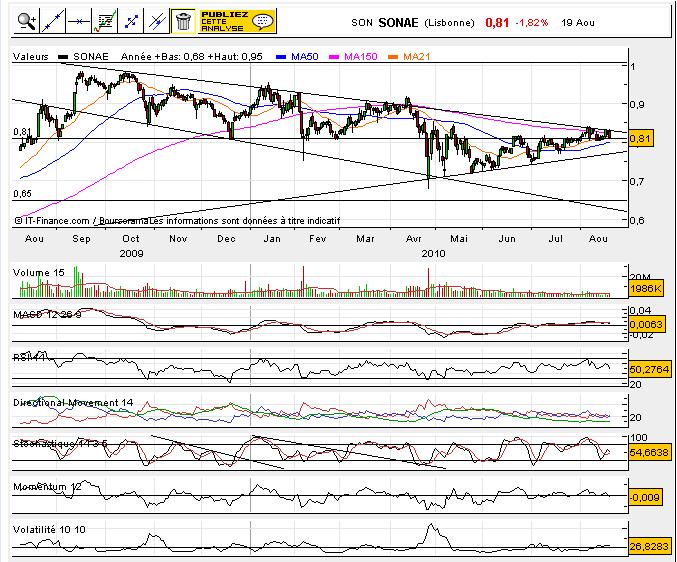Click the (Lisbonne) market label
The width and height of the screenshot is (677, 562).
449,23
